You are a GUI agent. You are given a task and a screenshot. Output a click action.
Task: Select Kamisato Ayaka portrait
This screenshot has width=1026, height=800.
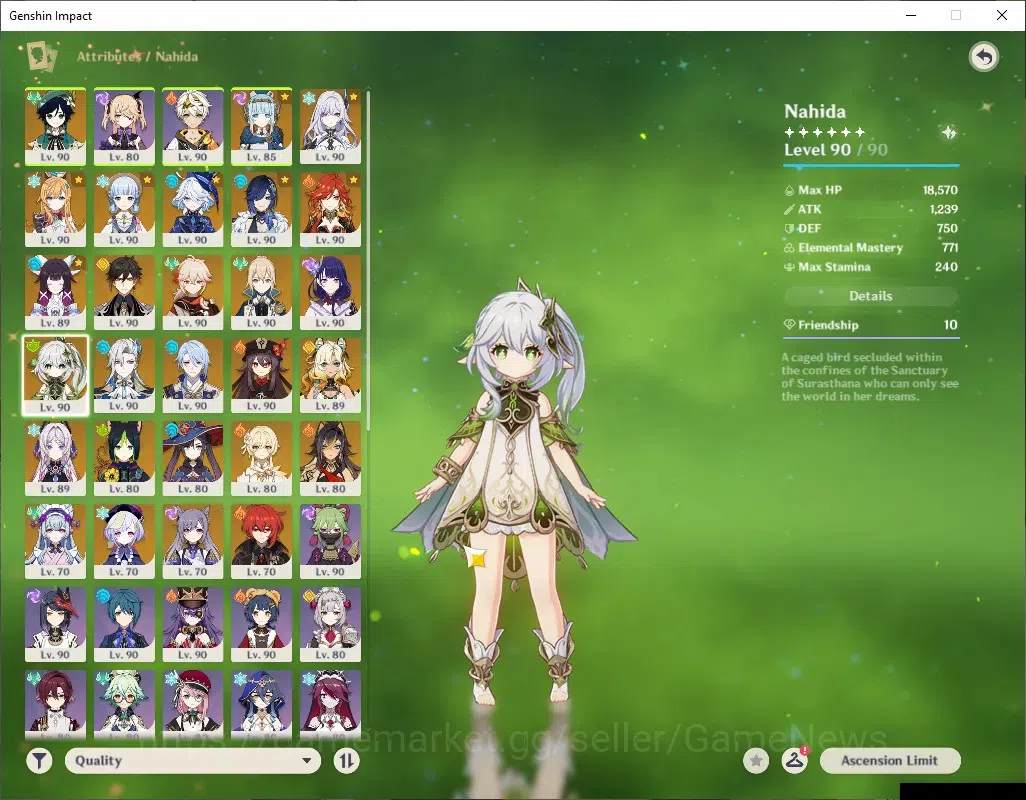pyautogui.click(x=124, y=209)
